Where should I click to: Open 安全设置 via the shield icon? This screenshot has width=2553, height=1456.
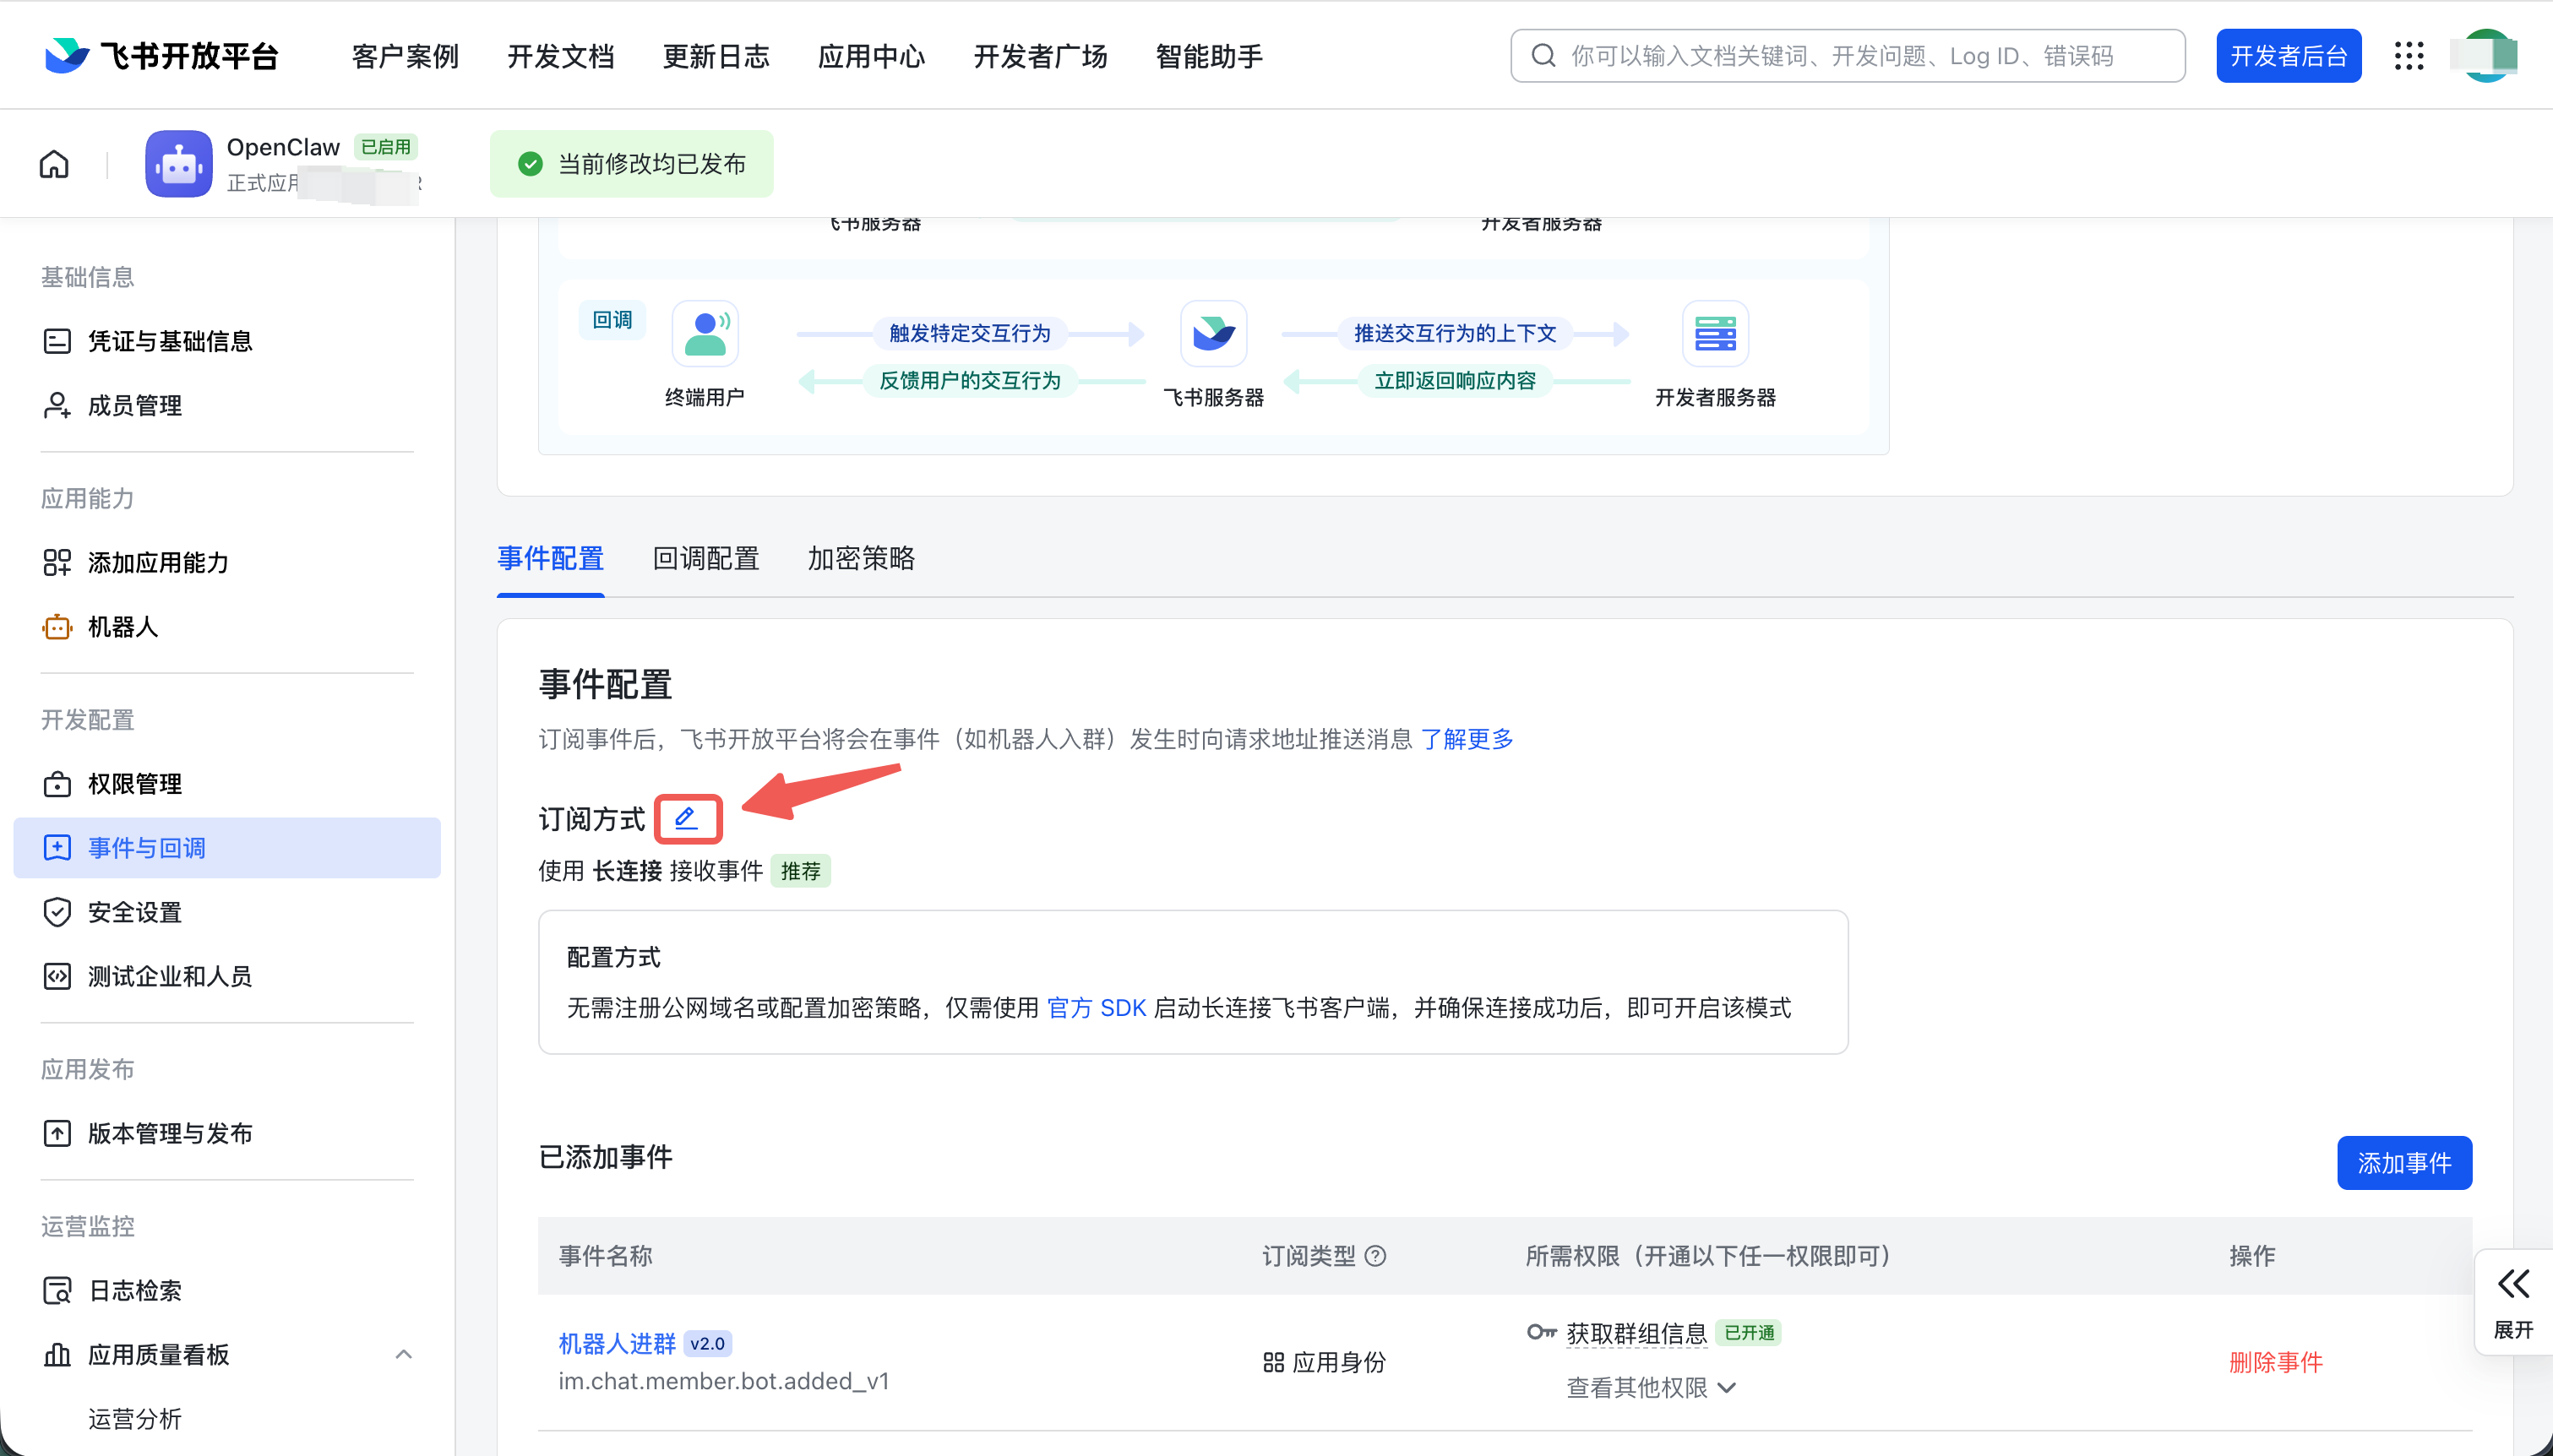57,912
